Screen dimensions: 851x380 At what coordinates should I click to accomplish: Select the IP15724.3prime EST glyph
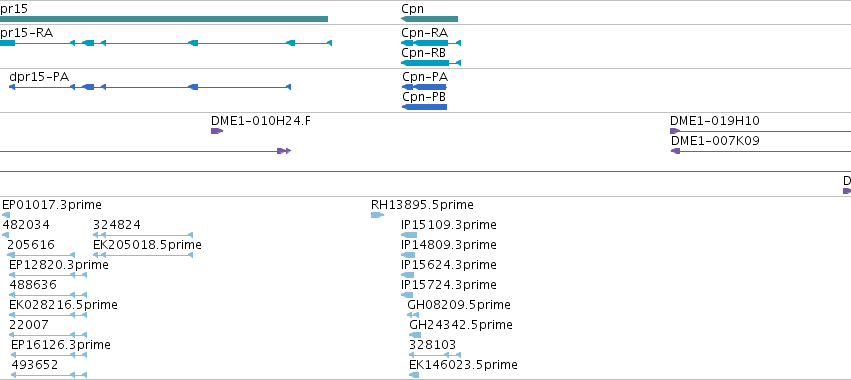(x=407, y=295)
